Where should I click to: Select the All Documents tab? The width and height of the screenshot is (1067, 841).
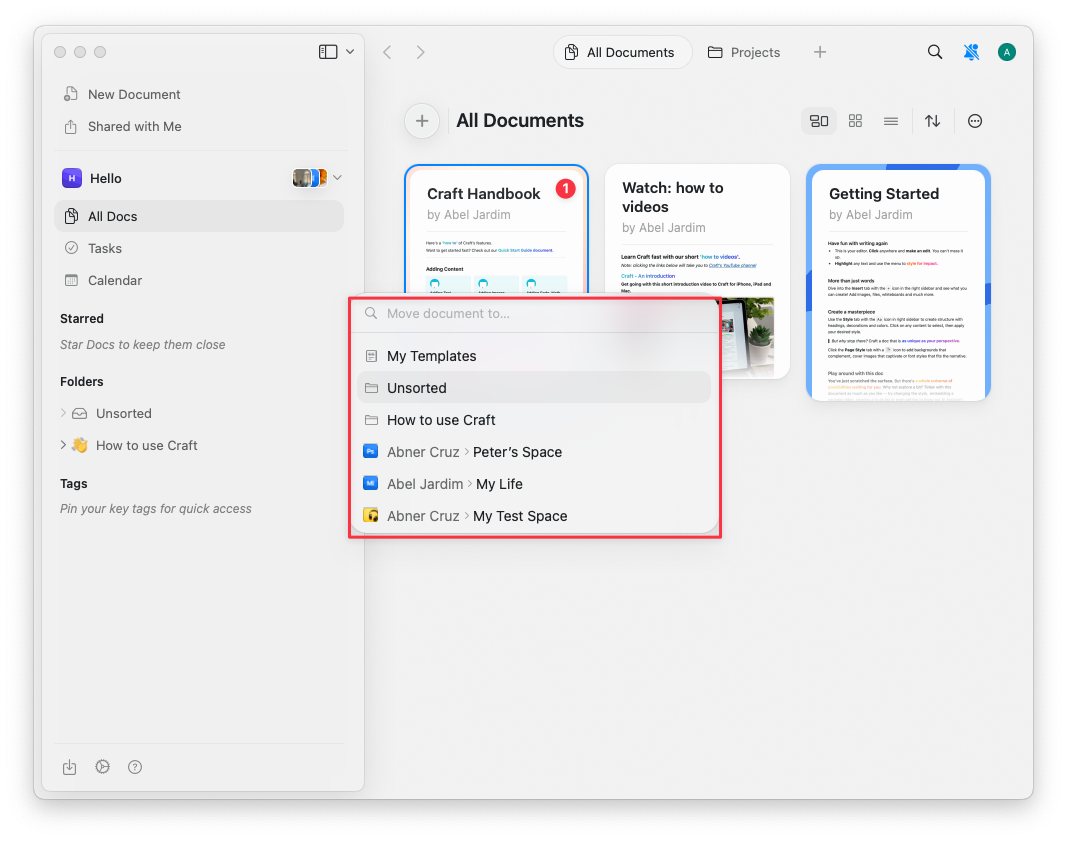point(622,51)
